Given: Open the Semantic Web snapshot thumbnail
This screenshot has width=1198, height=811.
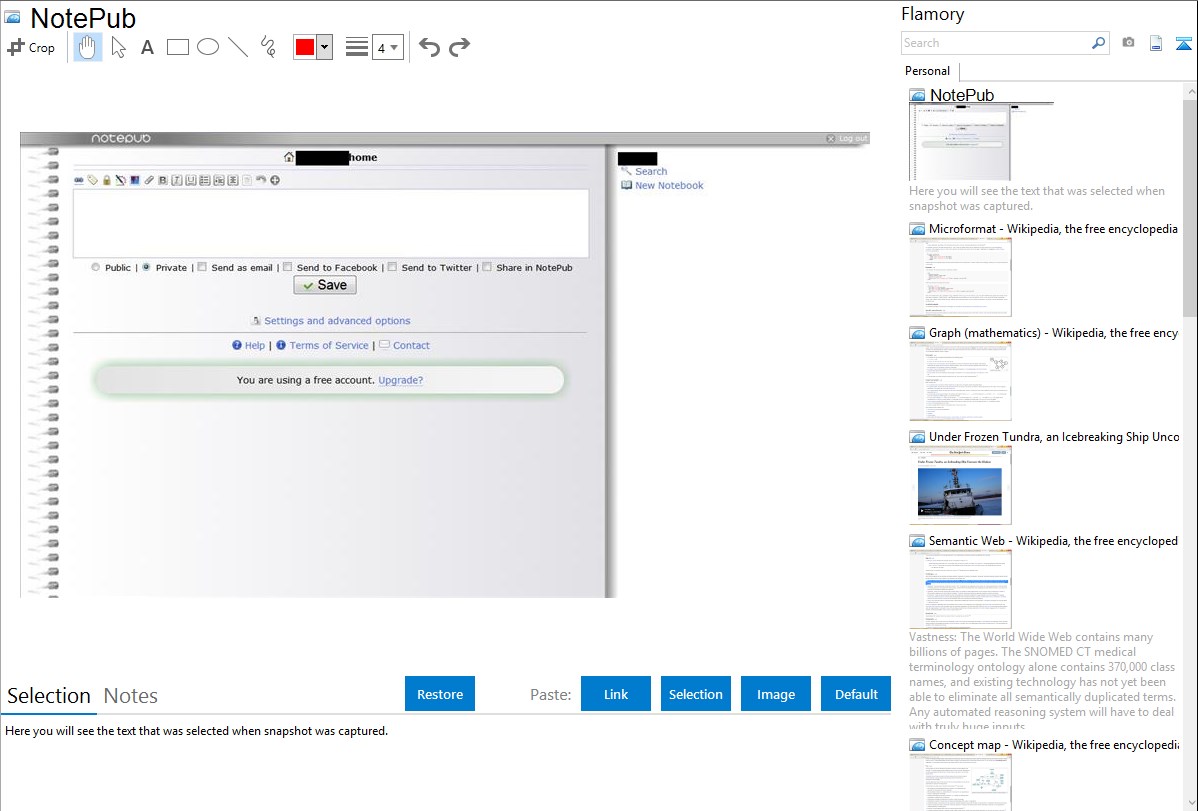Looking at the screenshot, I should tap(960, 588).
